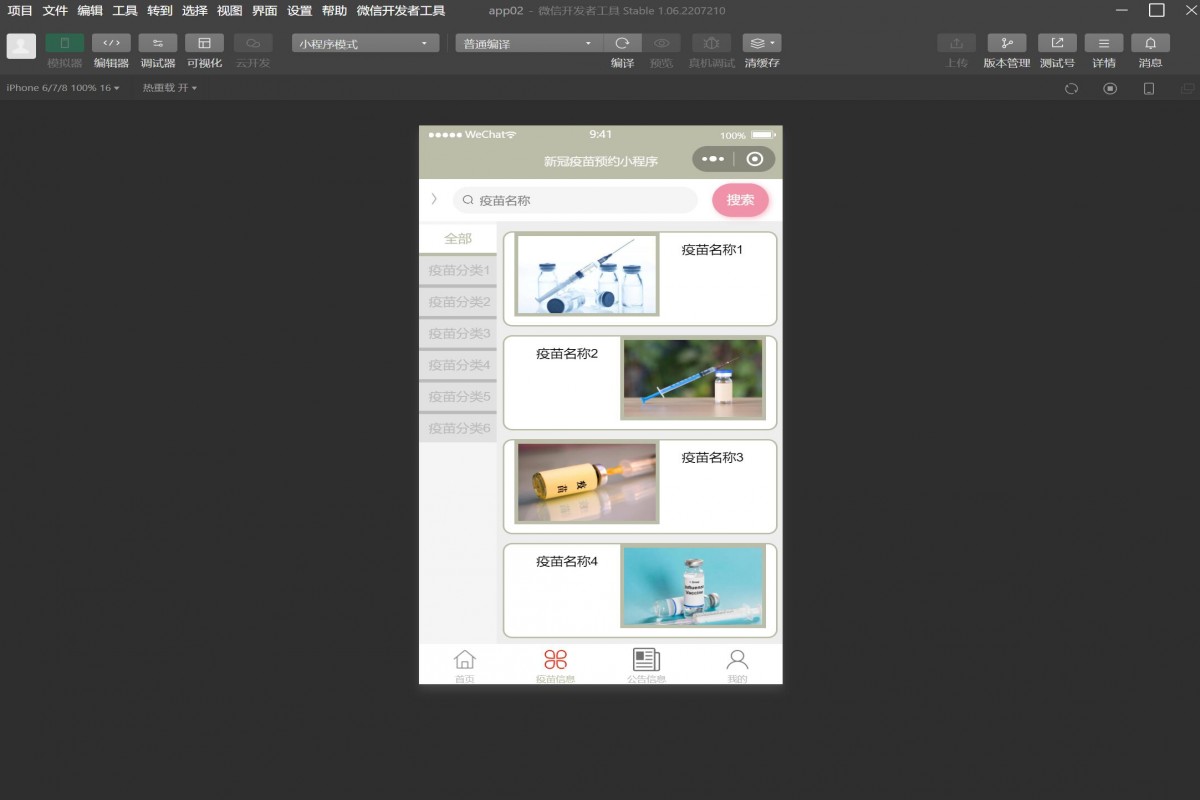Viewport: 1200px width, 800px height.
Task: Open the iPhone 6/7/8 device dropdown
Action: (x=62, y=88)
